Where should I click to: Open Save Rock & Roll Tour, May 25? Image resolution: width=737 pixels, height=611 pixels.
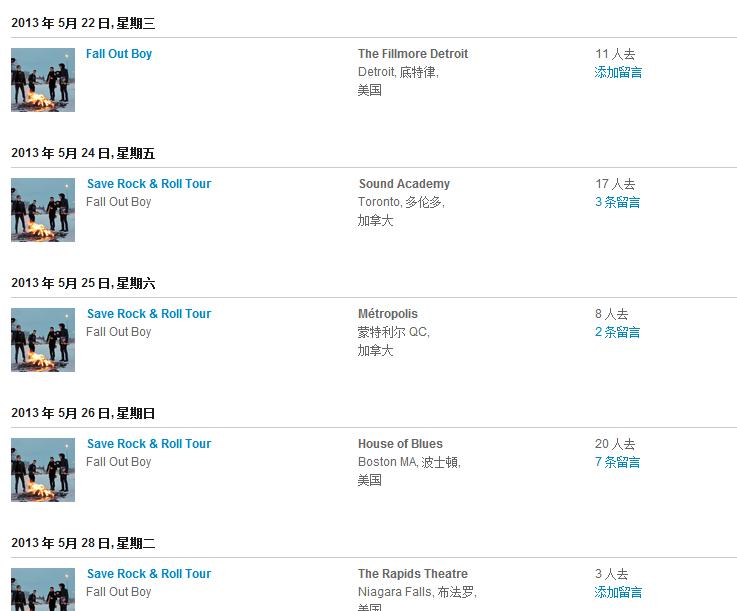click(x=149, y=314)
